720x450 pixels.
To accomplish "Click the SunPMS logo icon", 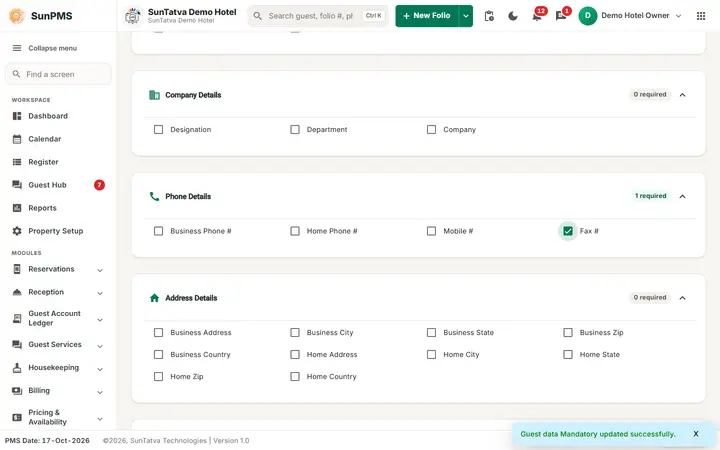I will pos(17,16).
